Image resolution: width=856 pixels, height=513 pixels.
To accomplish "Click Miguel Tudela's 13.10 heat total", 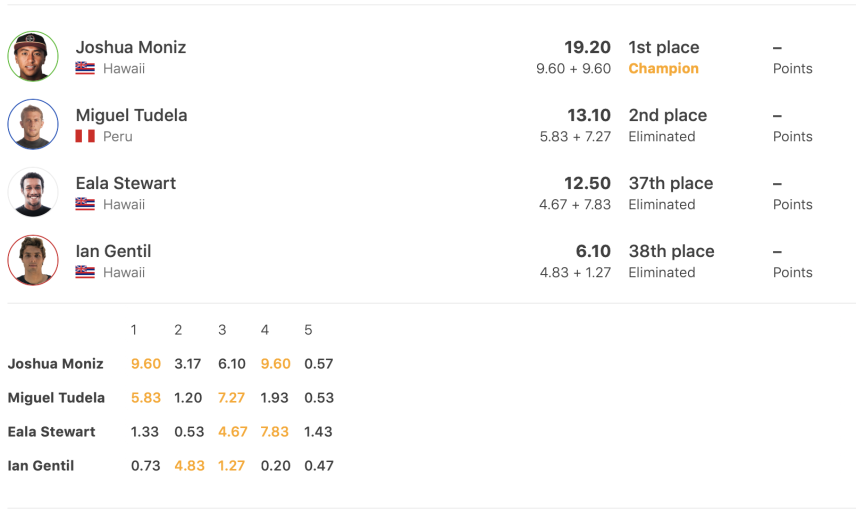I will pyautogui.click(x=588, y=115).
